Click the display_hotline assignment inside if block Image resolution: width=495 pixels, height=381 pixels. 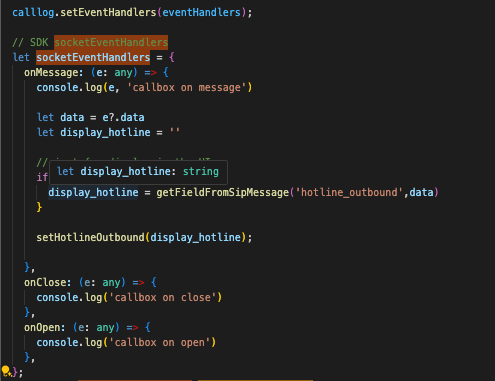[93, 192]
